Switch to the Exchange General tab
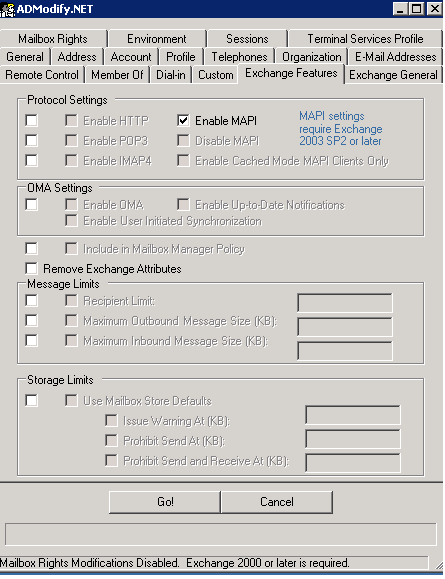The width and height of the screenshot is (445, 579). pyautogui.click(x=393, y=75)
